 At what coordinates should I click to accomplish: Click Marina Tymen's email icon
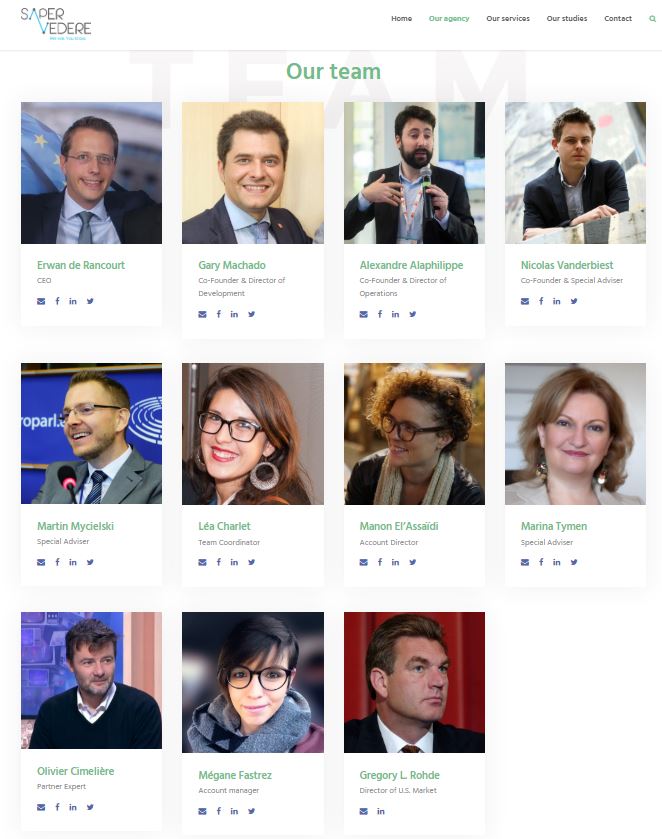coord(525,562)
